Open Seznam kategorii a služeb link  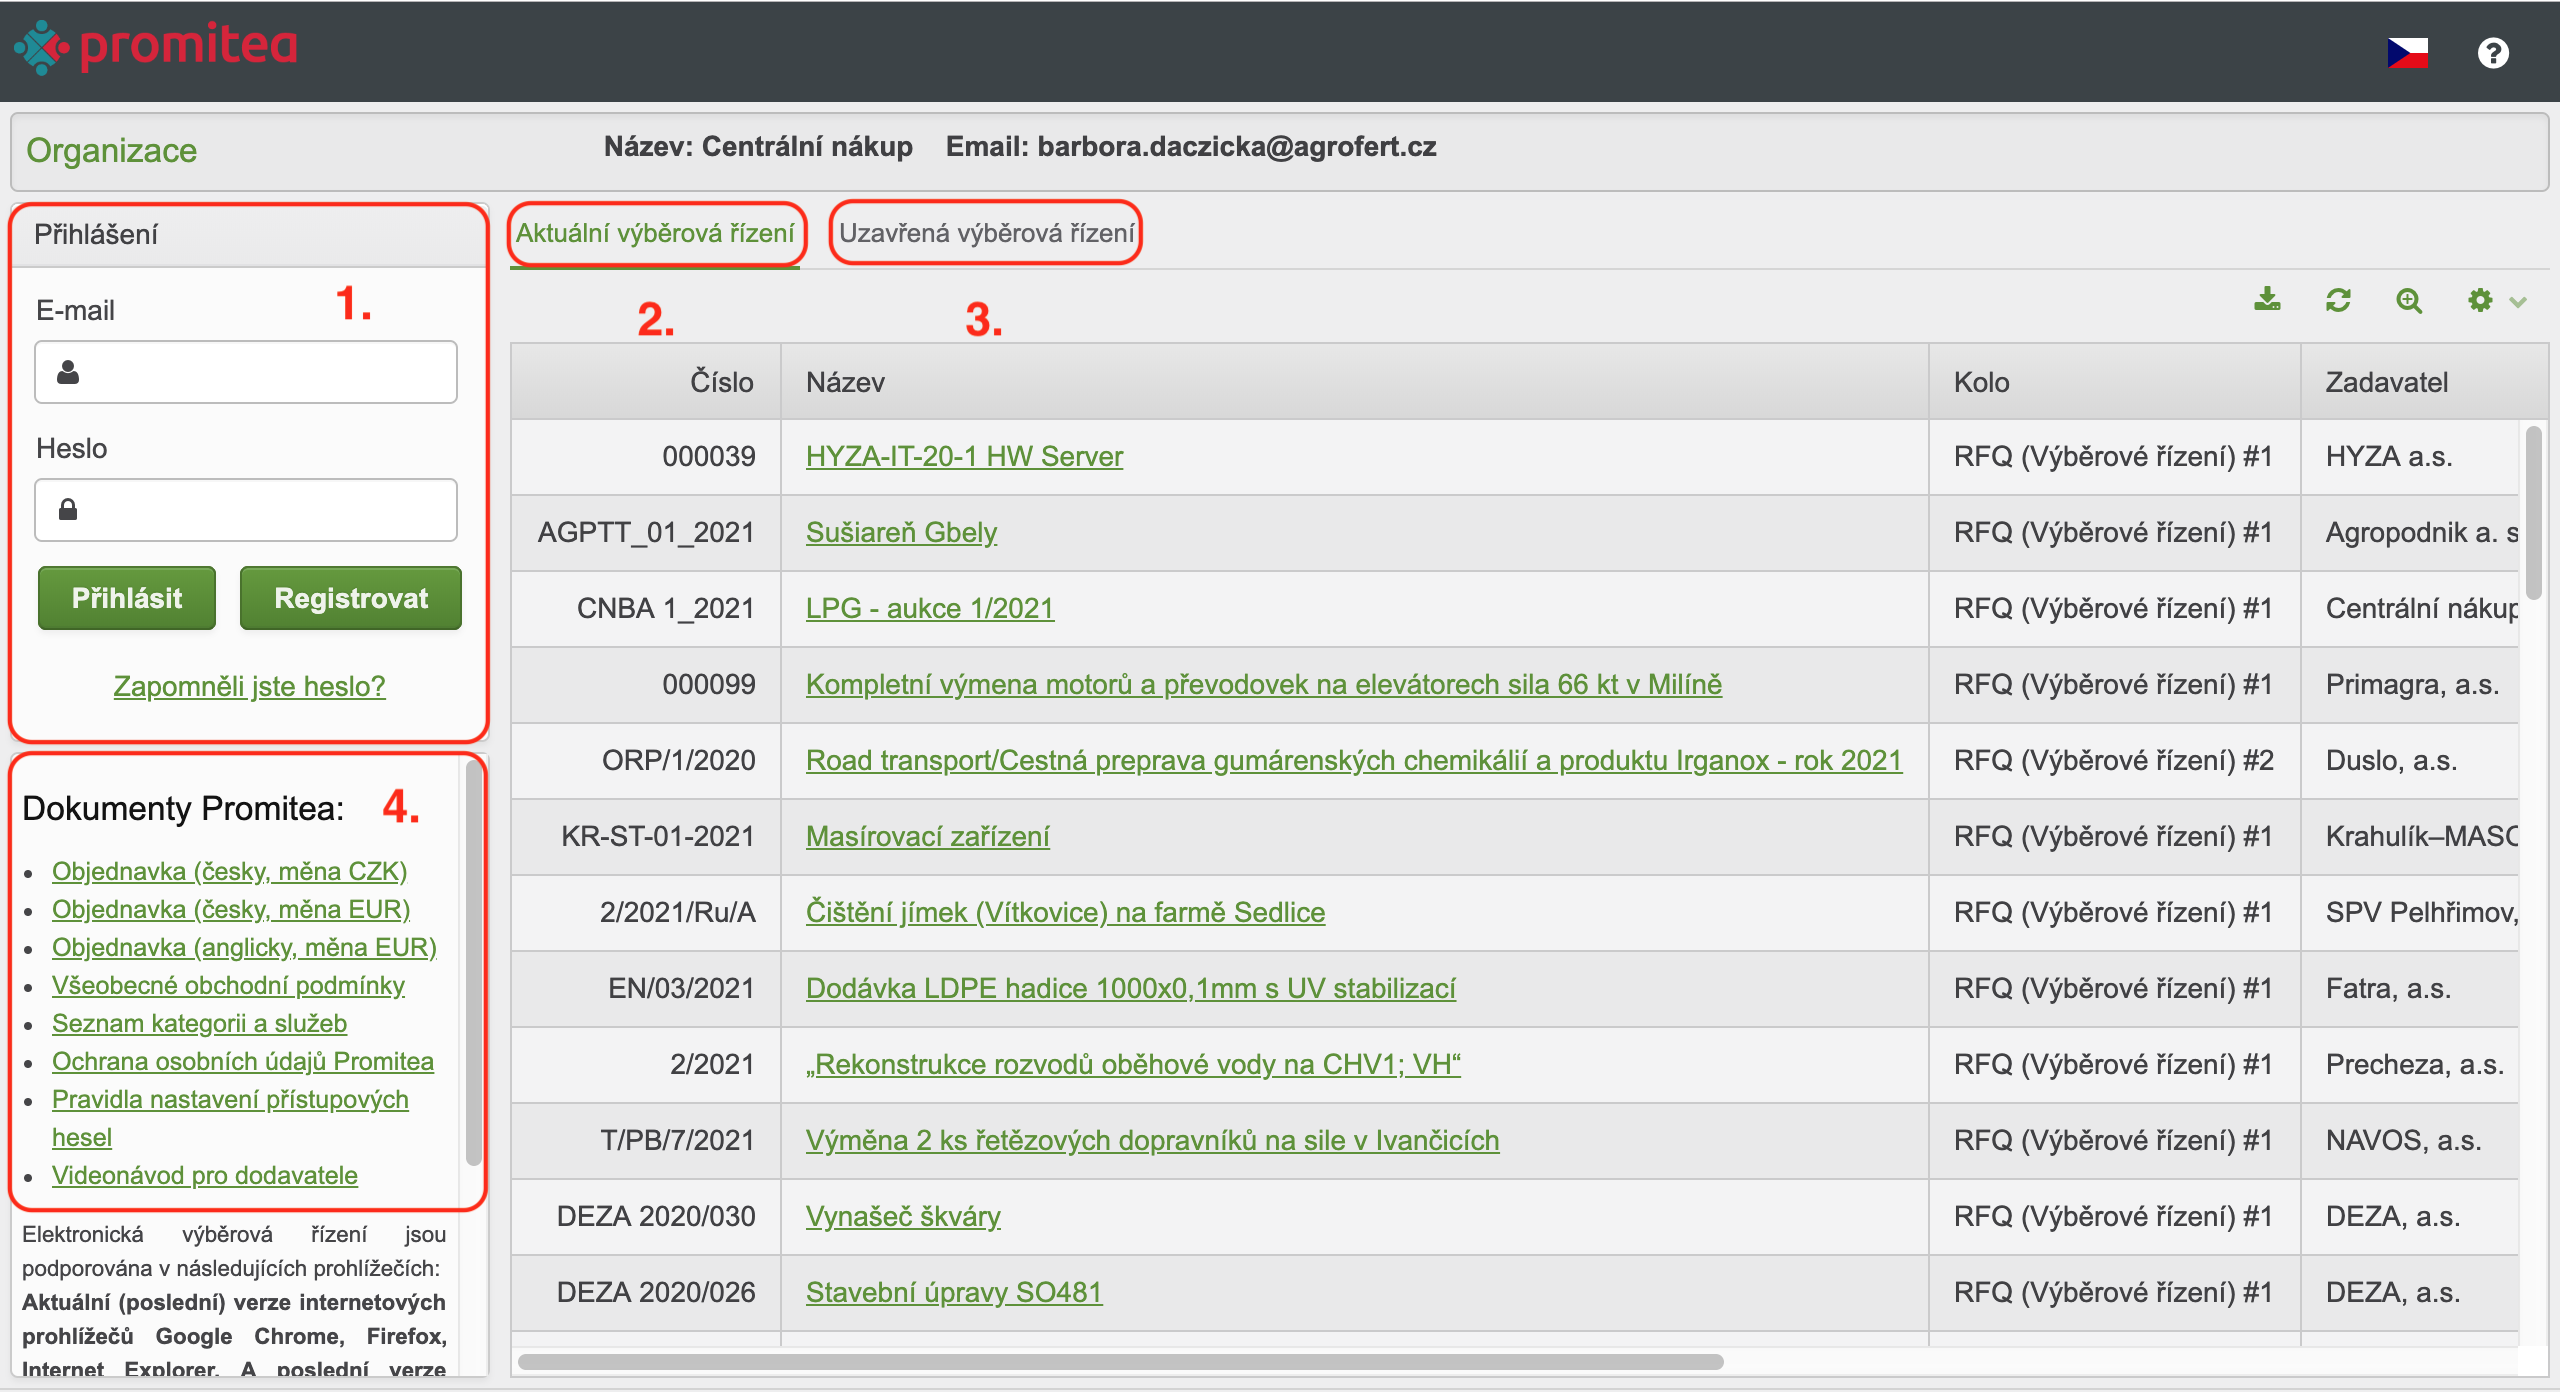point(199,1023)
